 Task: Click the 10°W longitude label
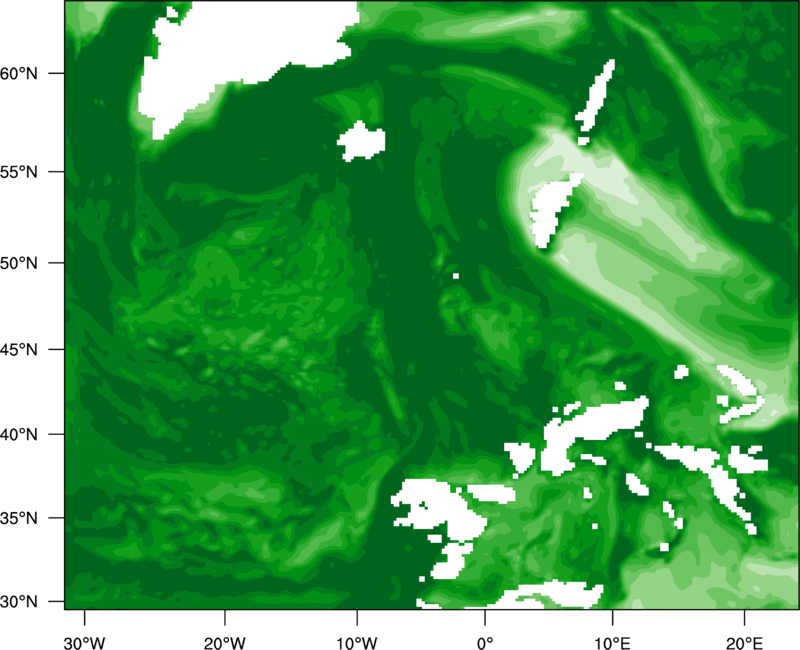(x=357, y=643)
